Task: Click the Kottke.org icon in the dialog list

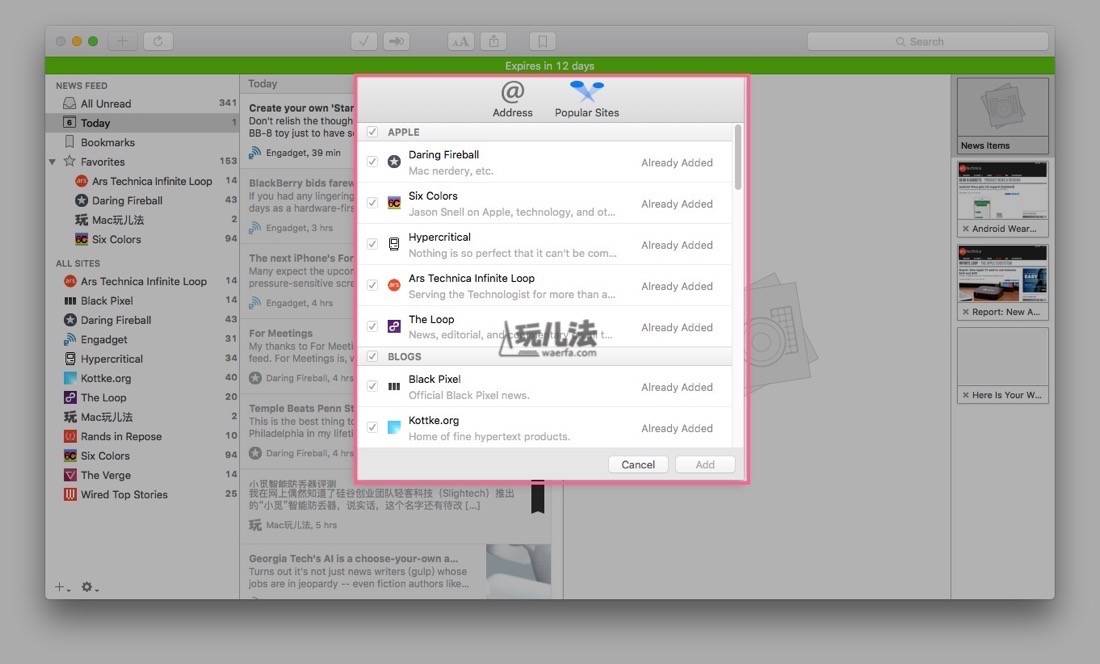Action: [x=394, y=428]
